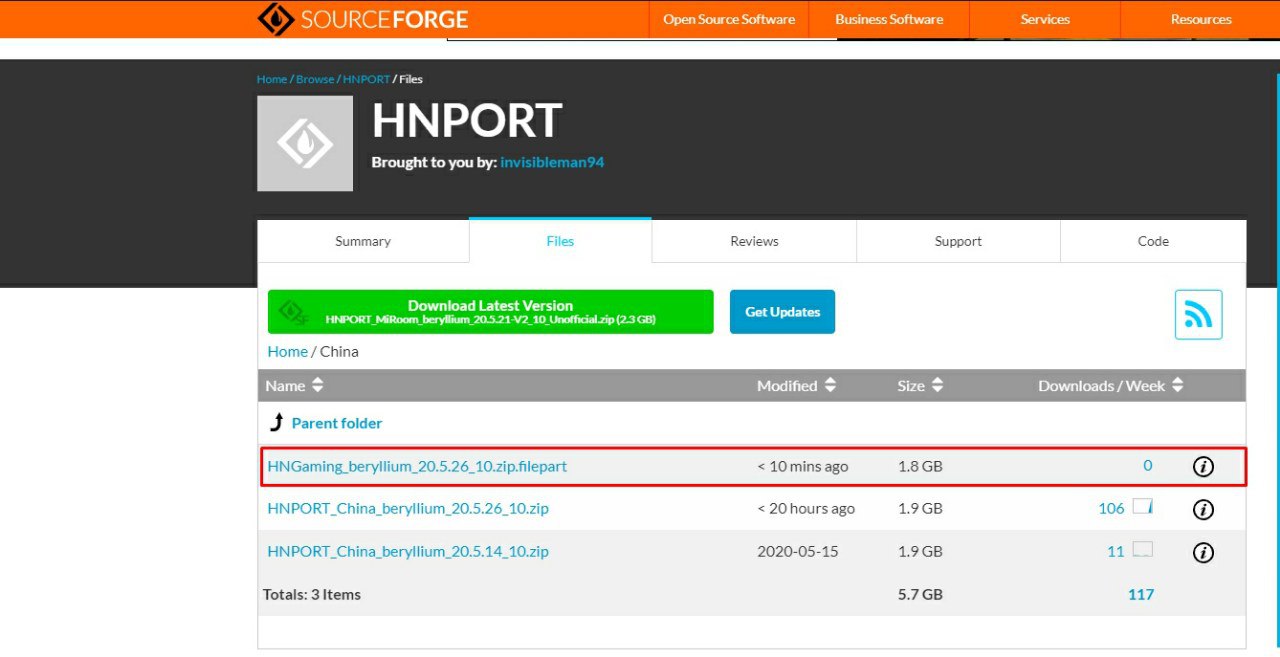Click the Get Updates button
This screenshot has width=1280, height=657.
782,312
